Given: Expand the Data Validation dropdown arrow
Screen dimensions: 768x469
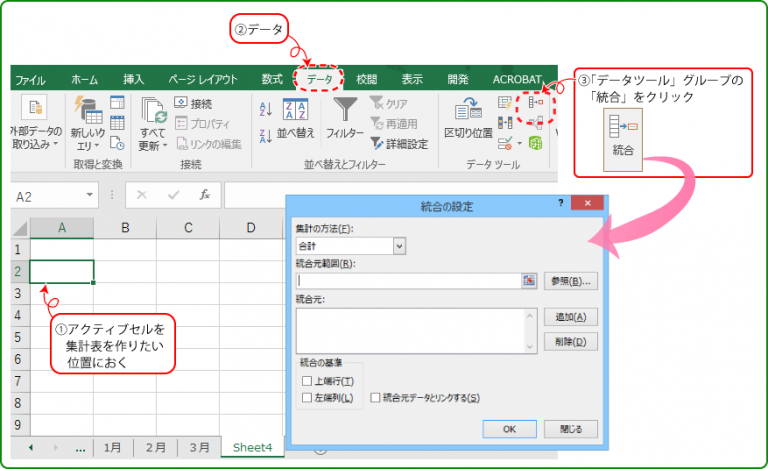Looking at the screenshot, I should click(519, 144).
